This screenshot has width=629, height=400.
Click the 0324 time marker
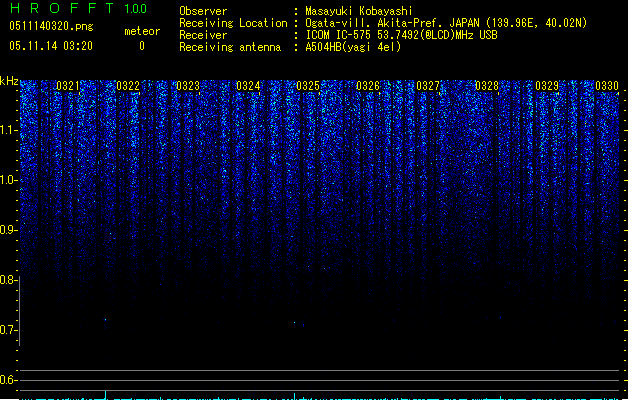coord(248,86)
